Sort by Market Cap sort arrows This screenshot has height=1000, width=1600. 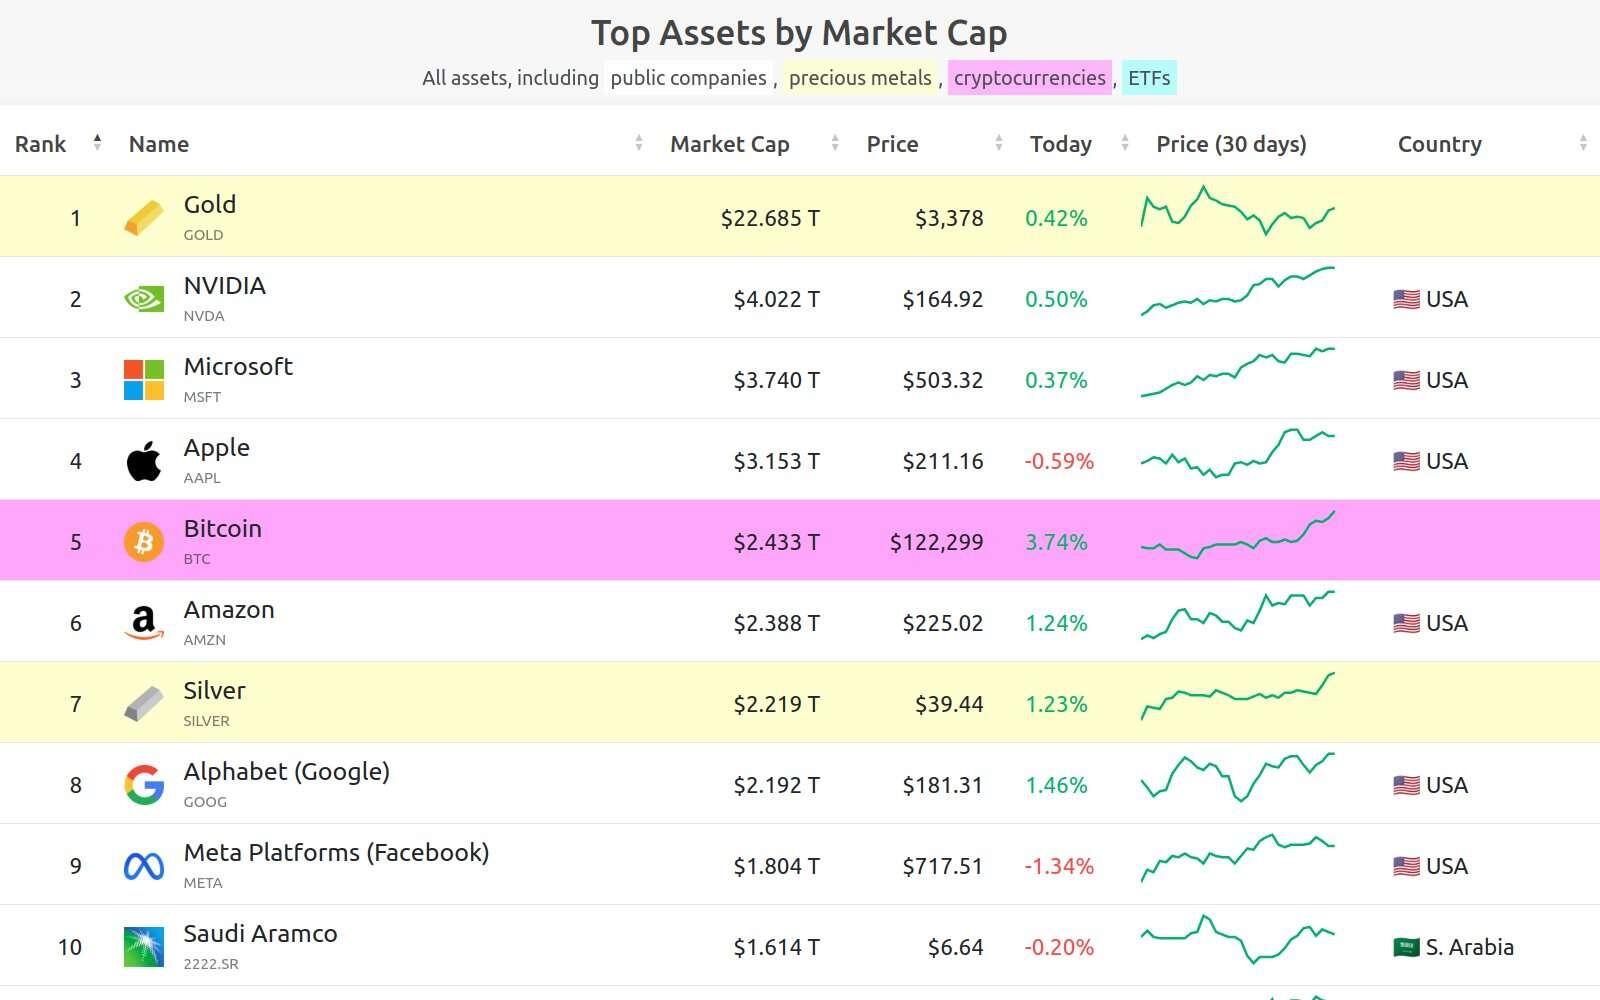(835, 143)
